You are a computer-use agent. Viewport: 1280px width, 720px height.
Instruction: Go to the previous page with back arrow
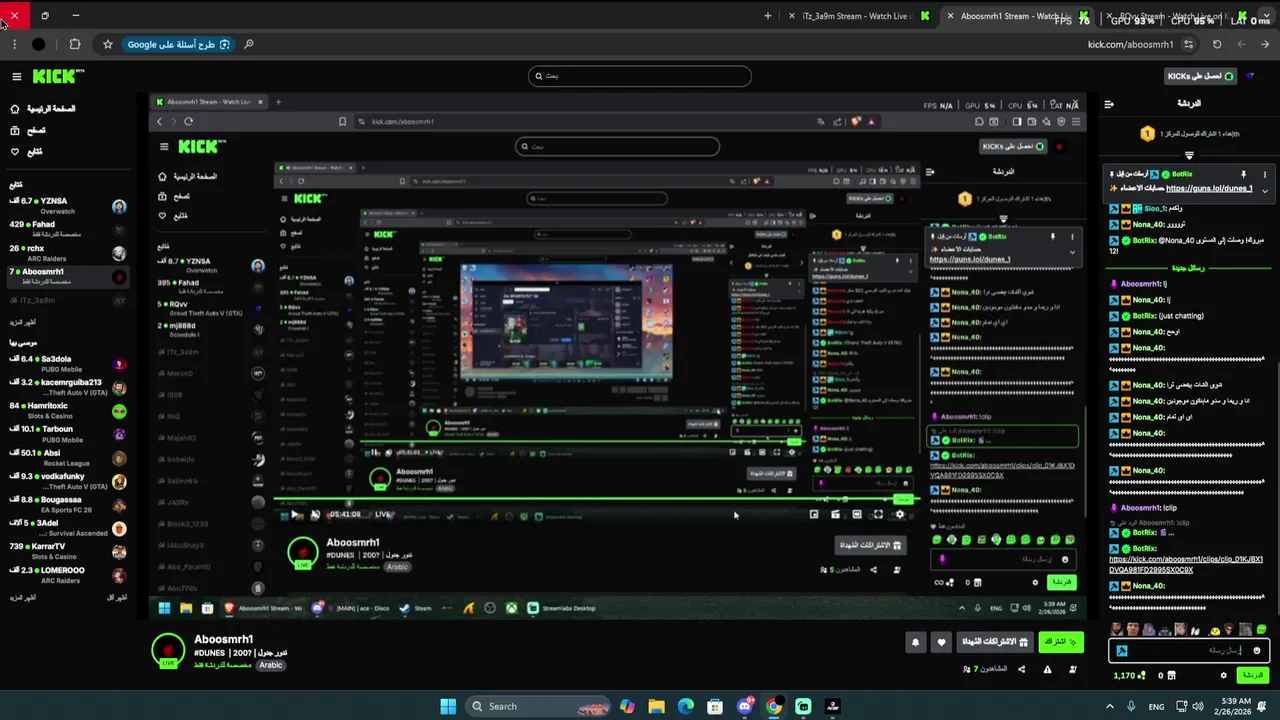[x=1265, y=44]
